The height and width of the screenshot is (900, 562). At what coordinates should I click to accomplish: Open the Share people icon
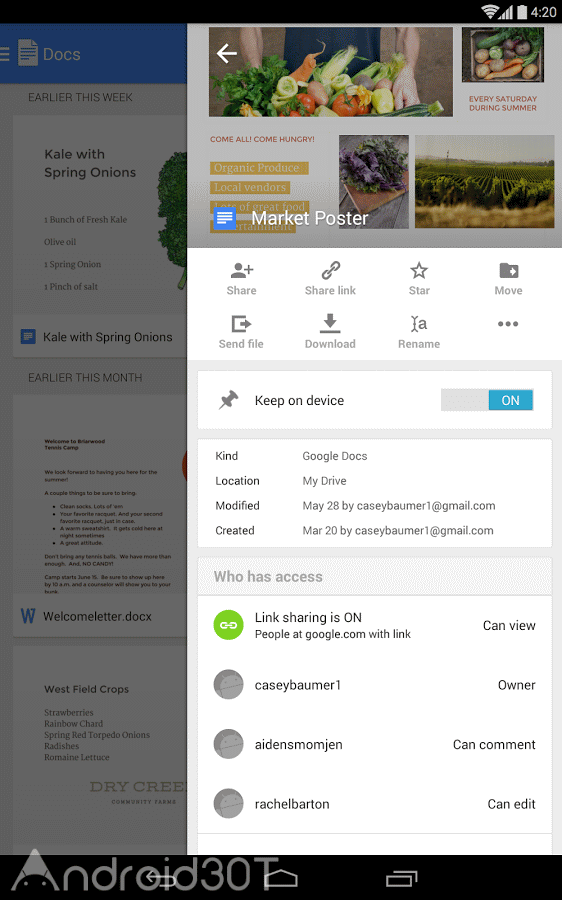242,270
